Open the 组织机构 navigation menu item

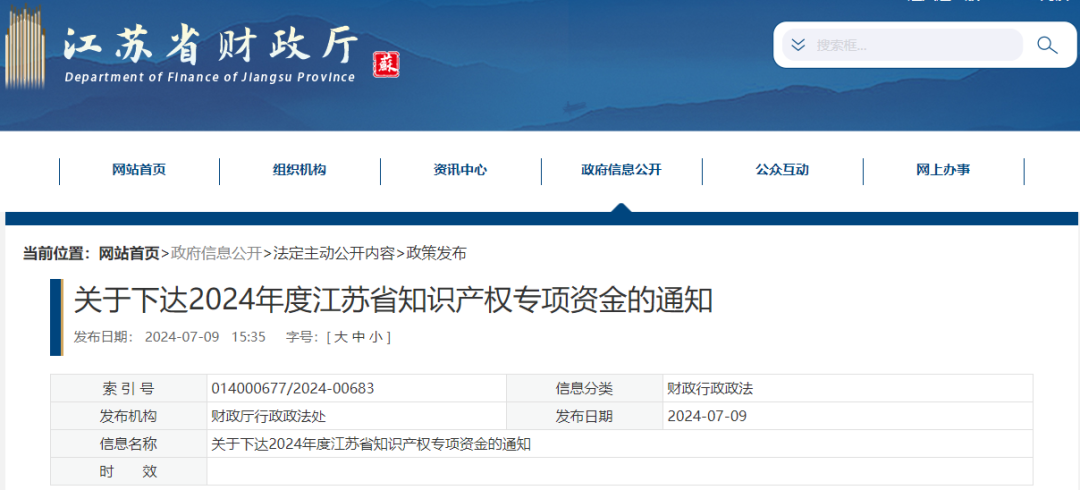pyautogui.click(x=300, y=170)
